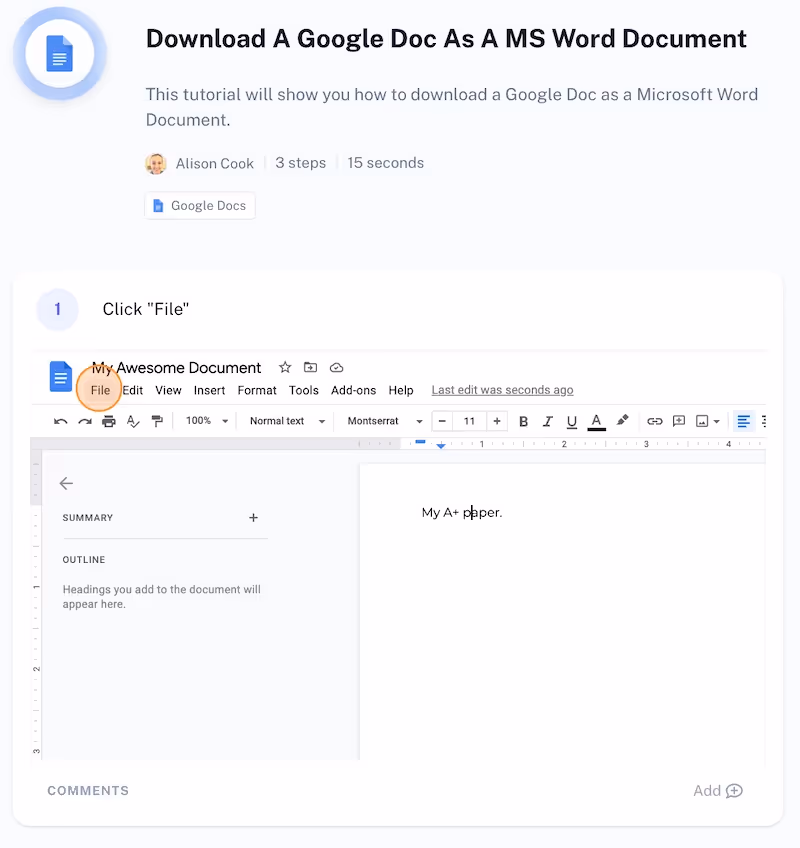The image size is (800, 848).
Task: Click the Print icon in toolbar
Action: point(109,421)
